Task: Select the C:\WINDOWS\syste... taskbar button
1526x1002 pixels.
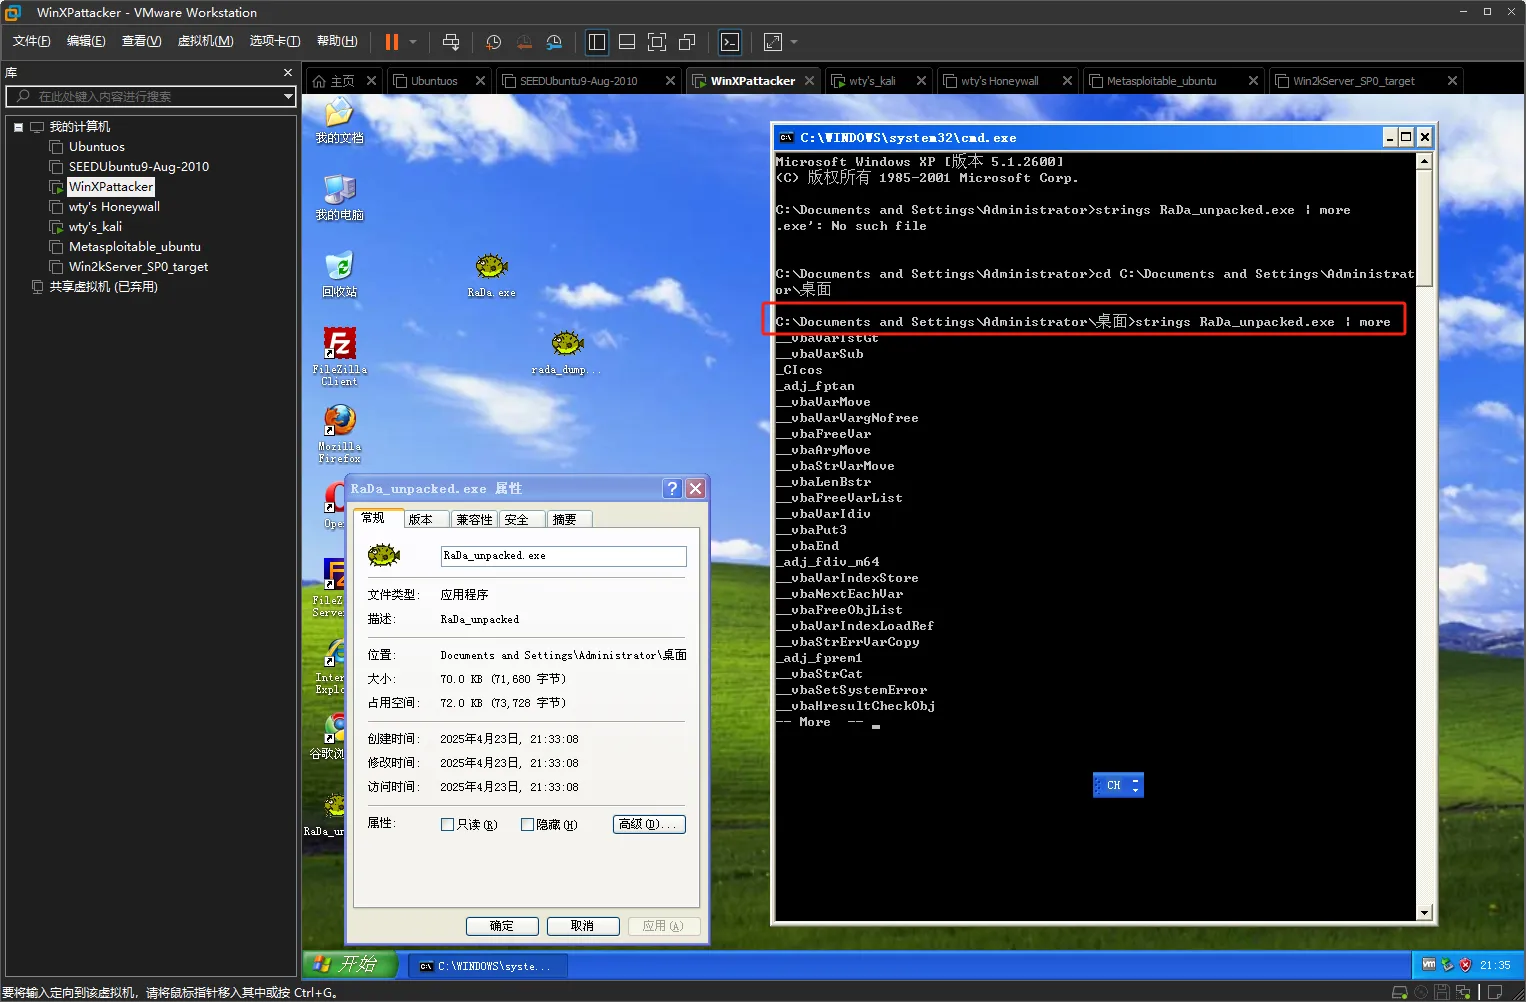Action: pyautogui.click(x=490, y=966)
